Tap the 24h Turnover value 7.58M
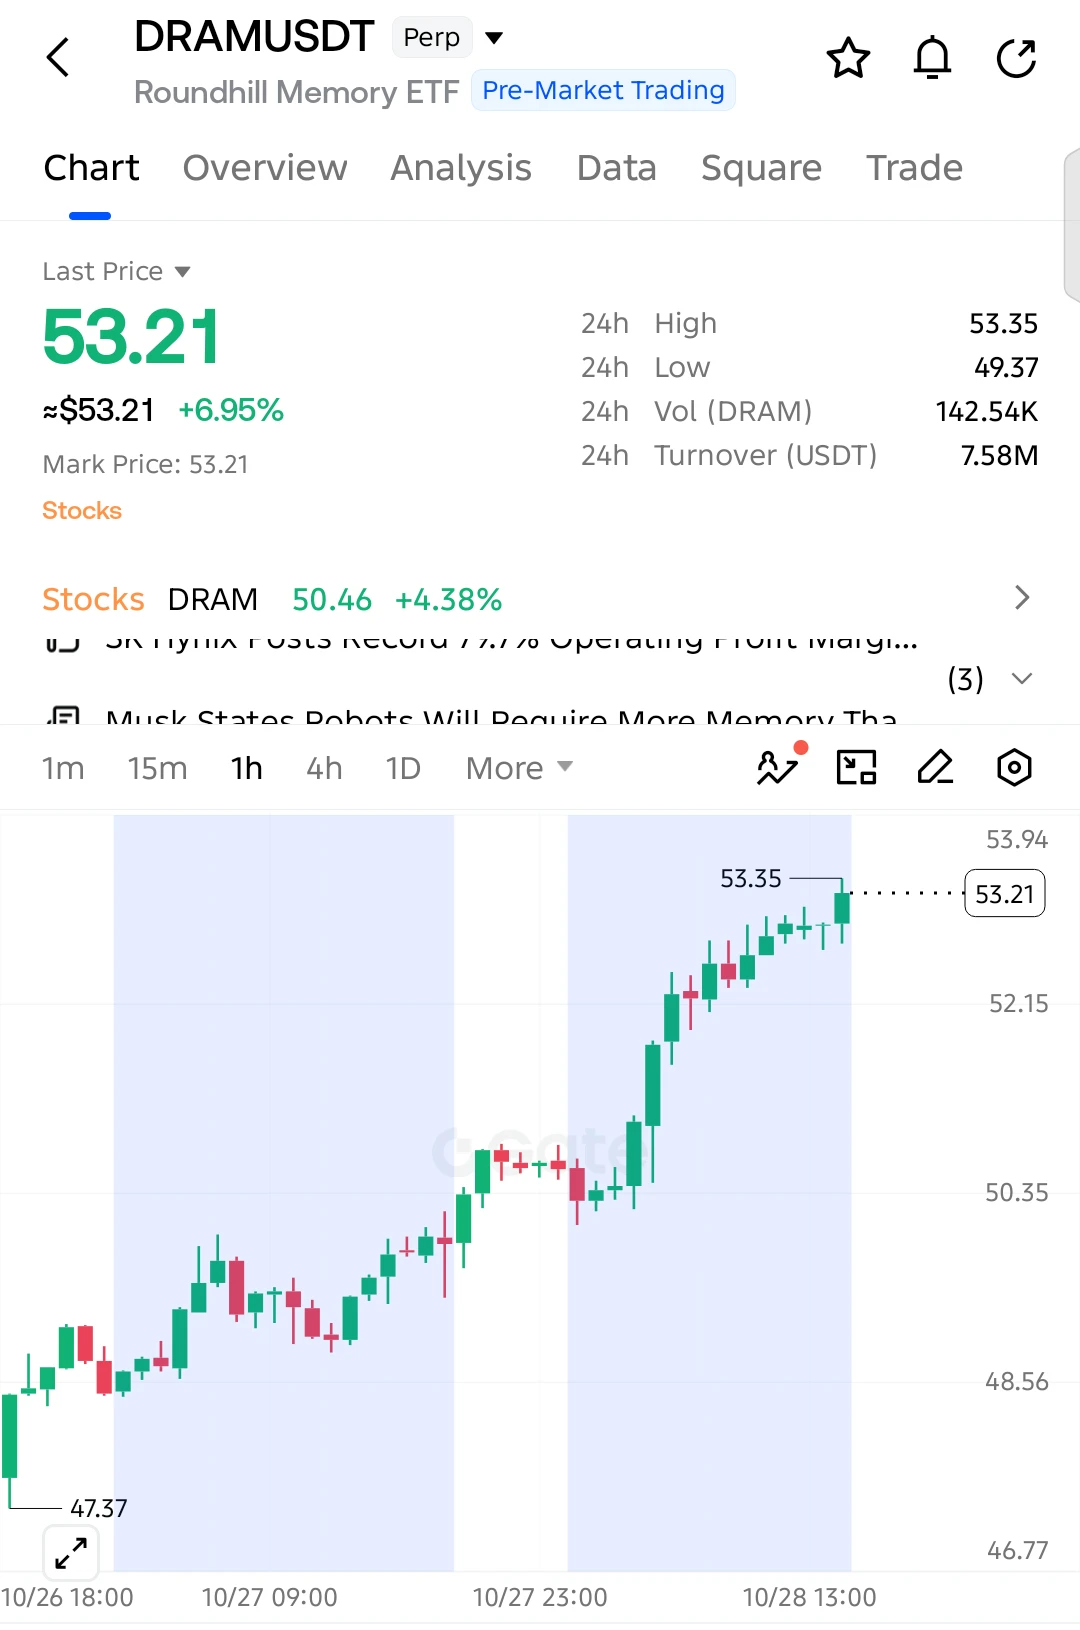 pyautogui.click(x=1000, y=456)
